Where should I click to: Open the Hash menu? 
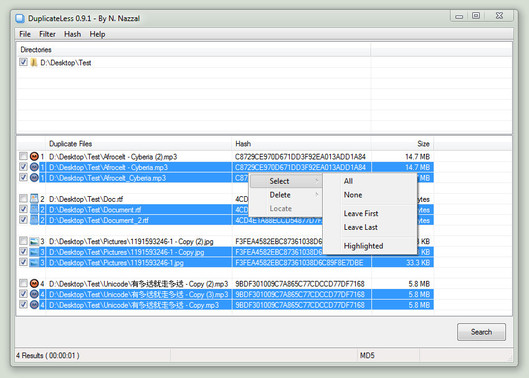click(x=73, y=34)
